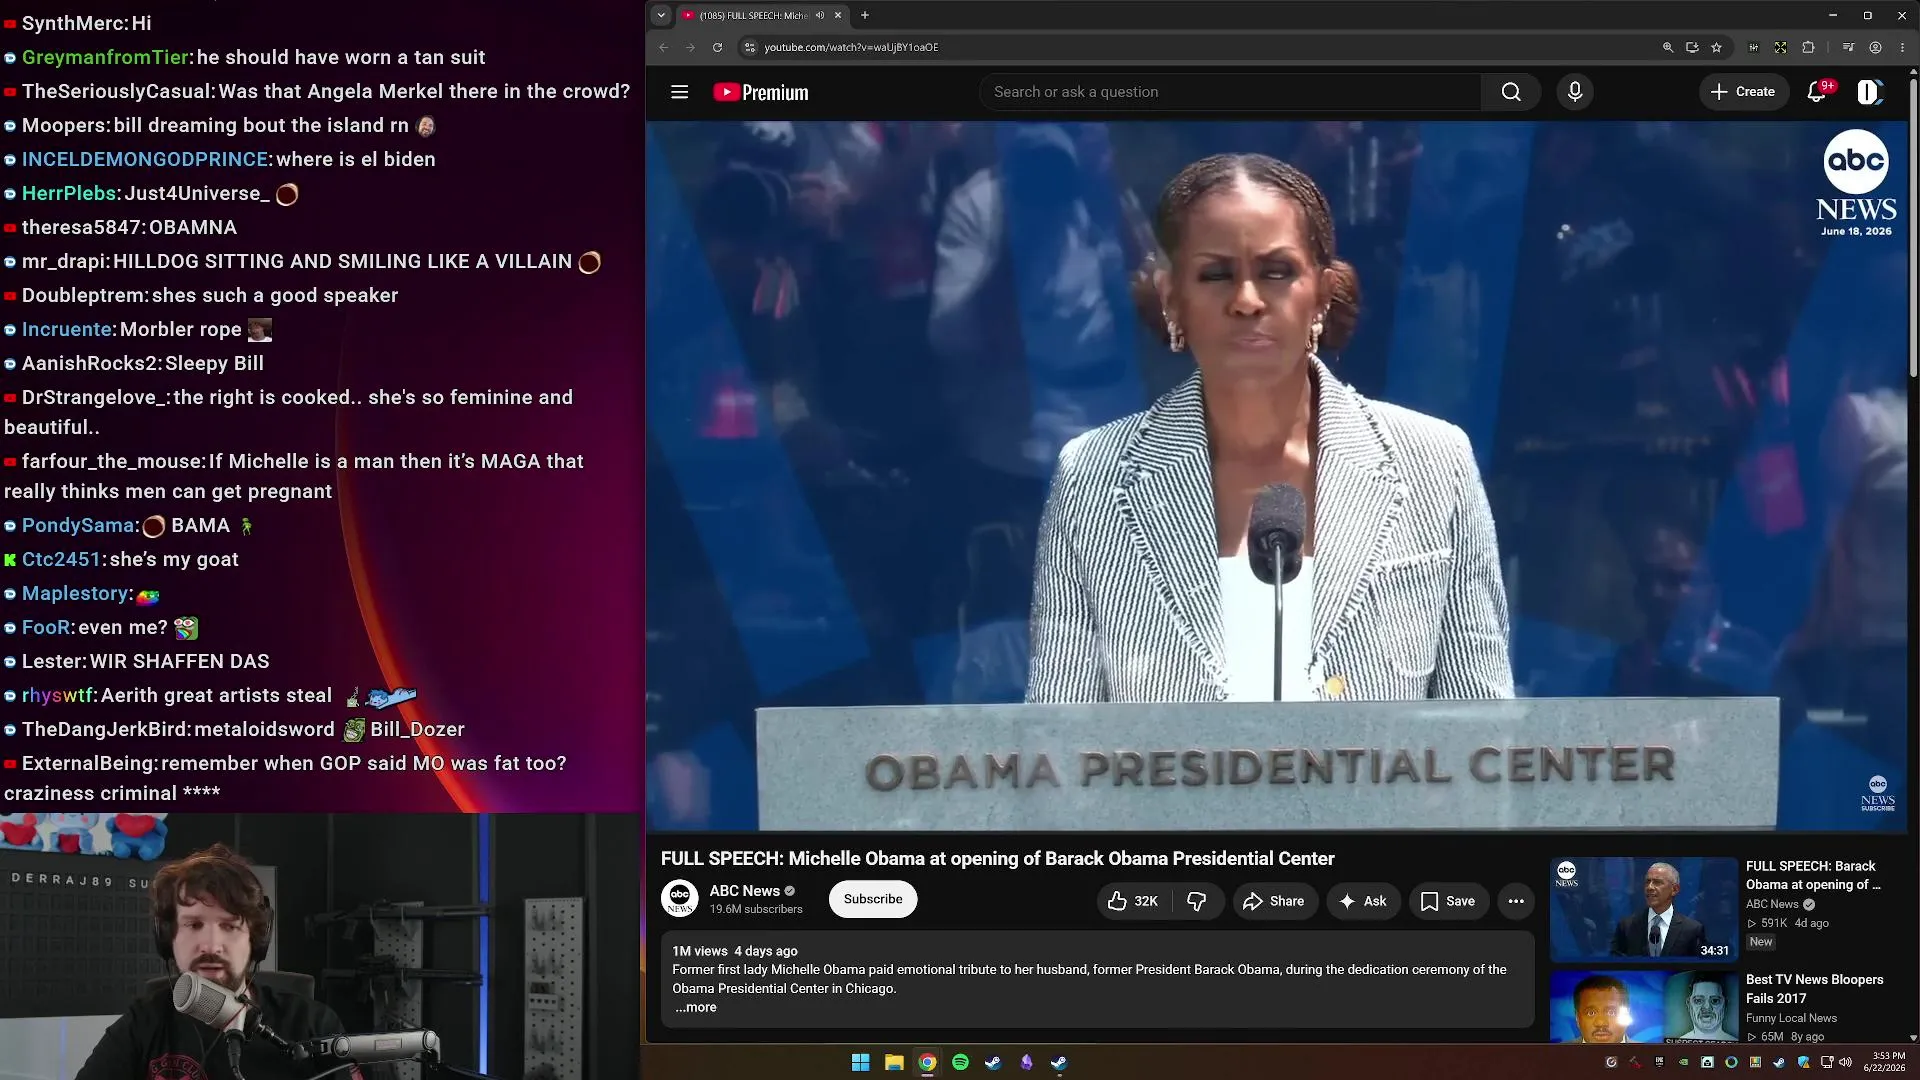Open the ABC News channel name link
Viewport: 1920px width, 1080px height.
[744, 891]
